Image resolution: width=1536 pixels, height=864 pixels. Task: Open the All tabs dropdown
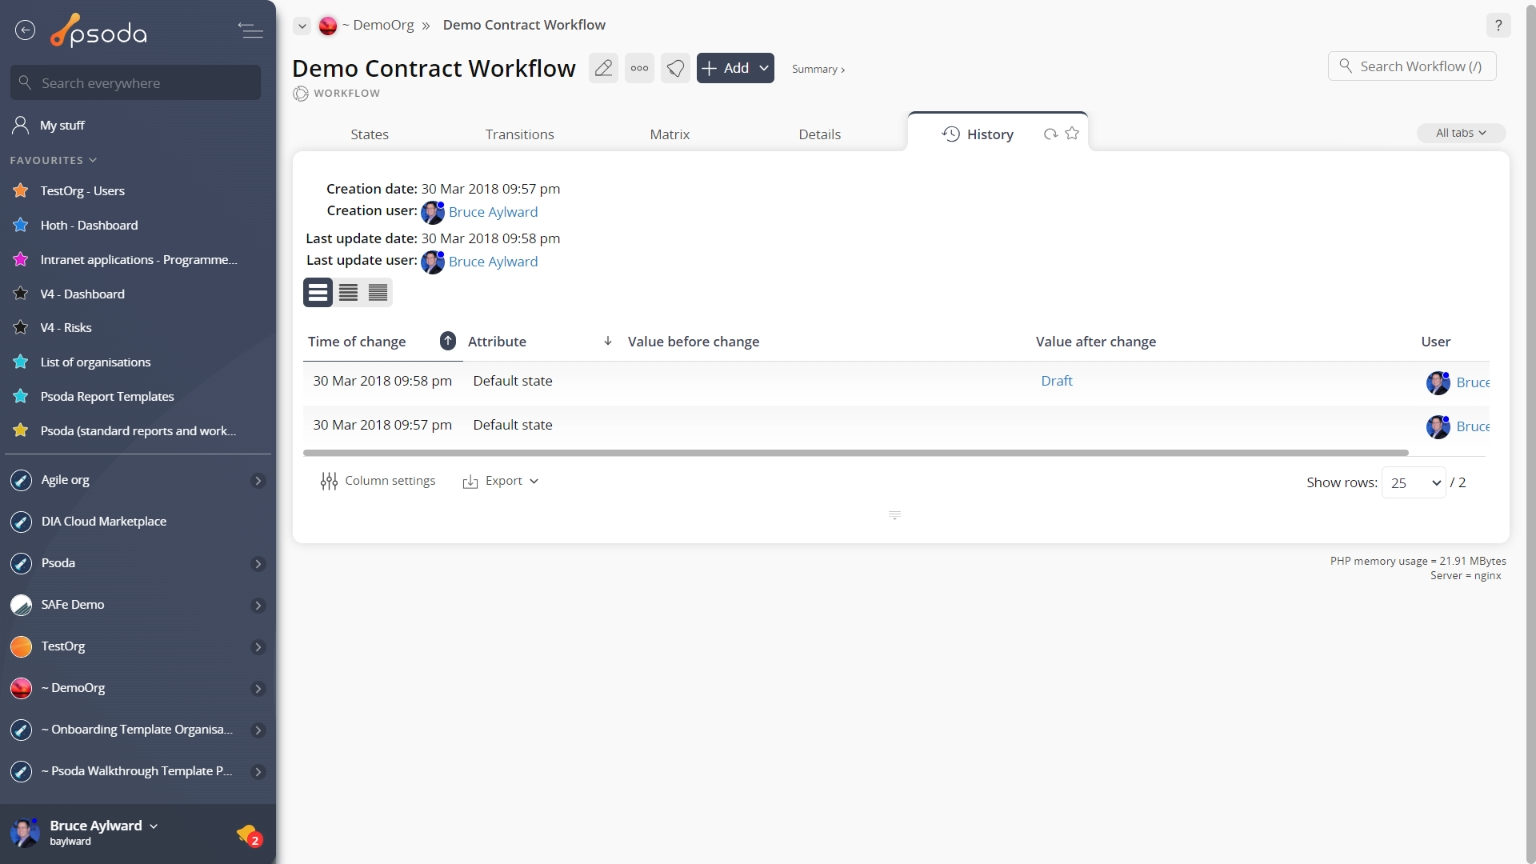(x=1461, y=133)
